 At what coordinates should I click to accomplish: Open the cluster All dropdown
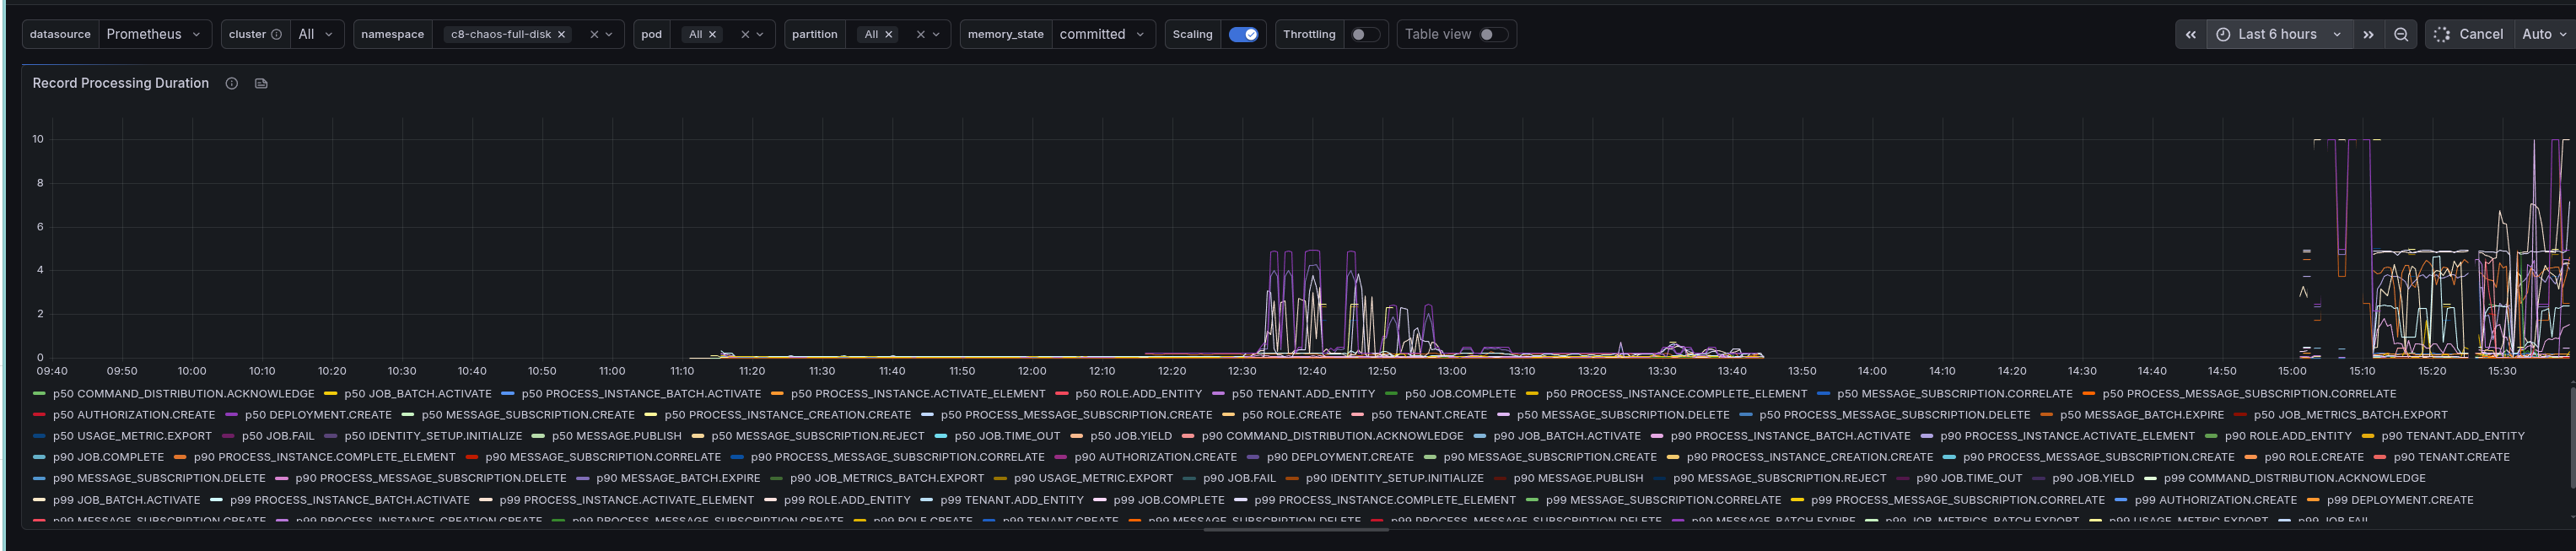tap(317, 34)
